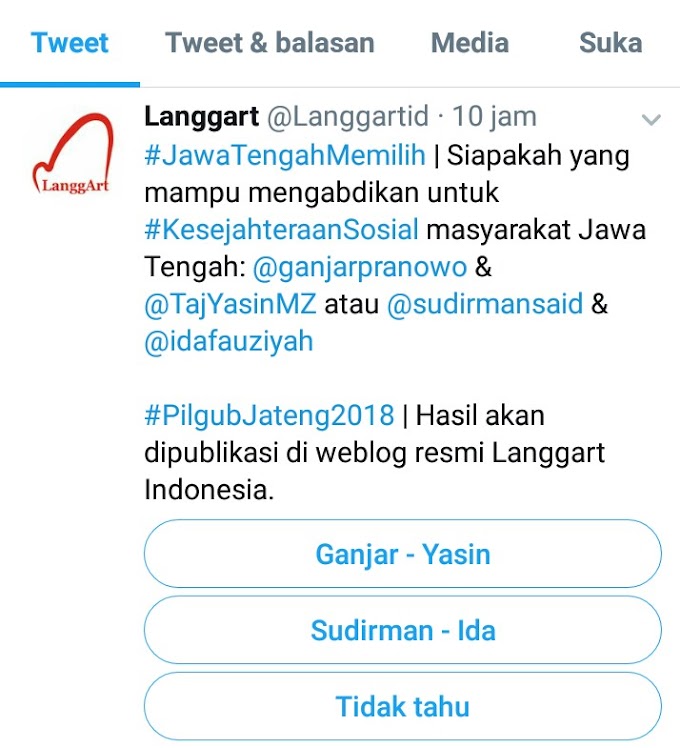Vote for Ganjar - Yasin poll option

[403, 554]
